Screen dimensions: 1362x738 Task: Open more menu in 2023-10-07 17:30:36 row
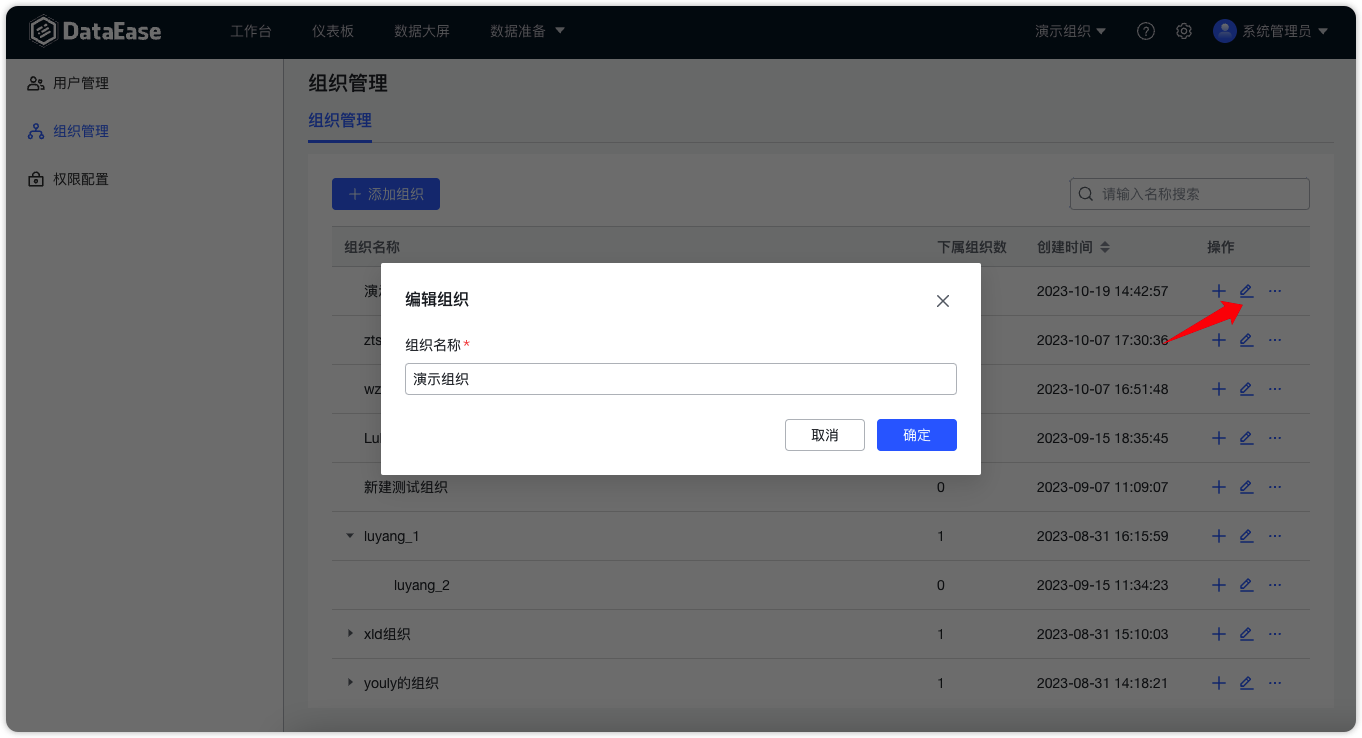point(1275,340)
